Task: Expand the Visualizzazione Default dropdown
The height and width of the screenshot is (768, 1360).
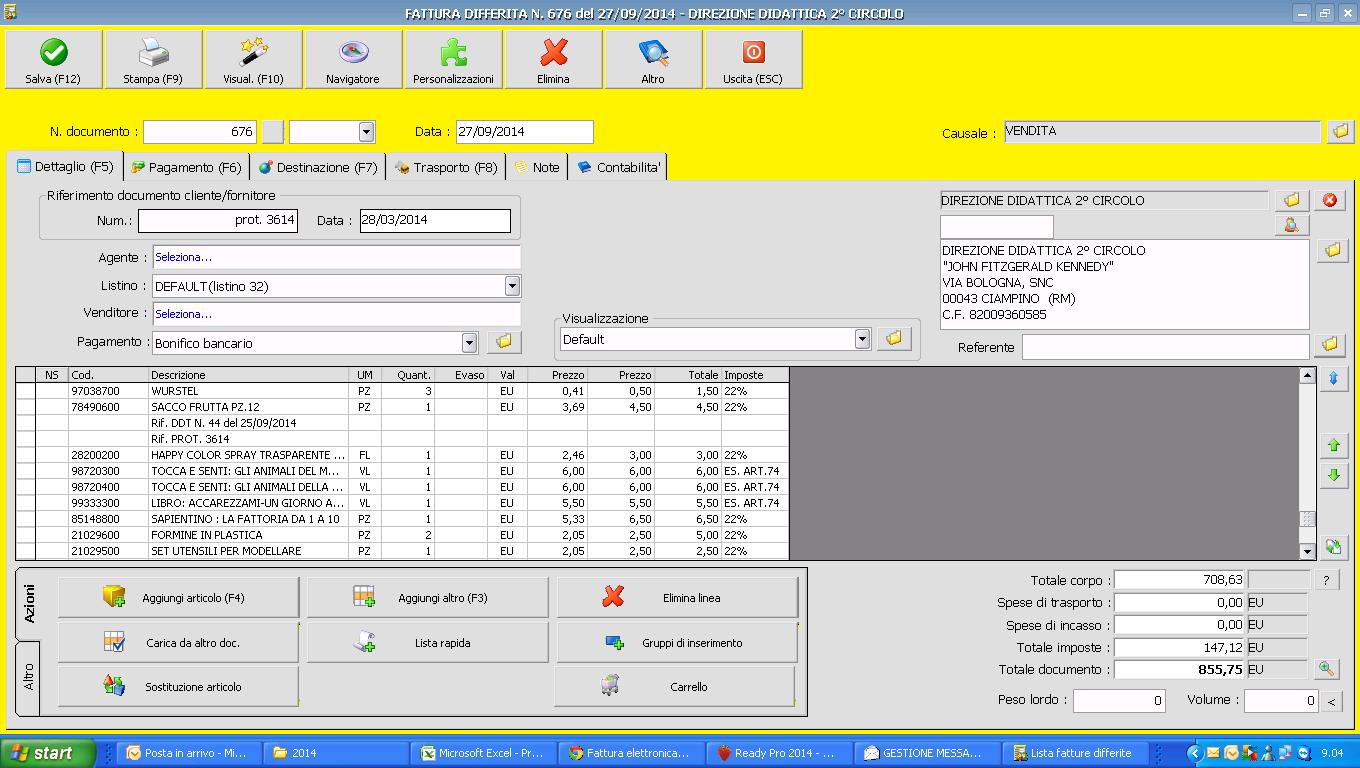Action: pos(862,340)
